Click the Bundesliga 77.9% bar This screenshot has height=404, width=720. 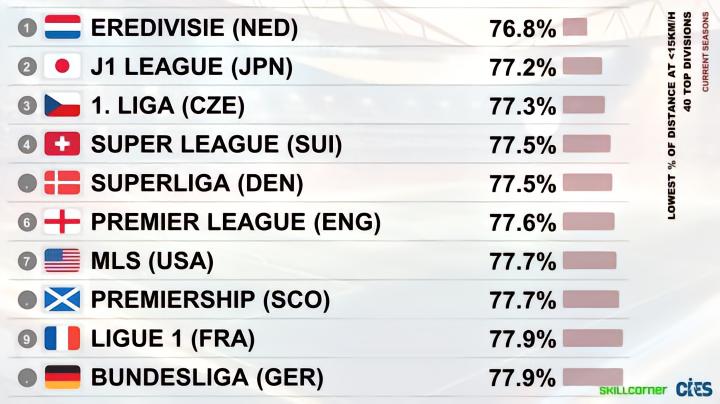coord(593,377)
